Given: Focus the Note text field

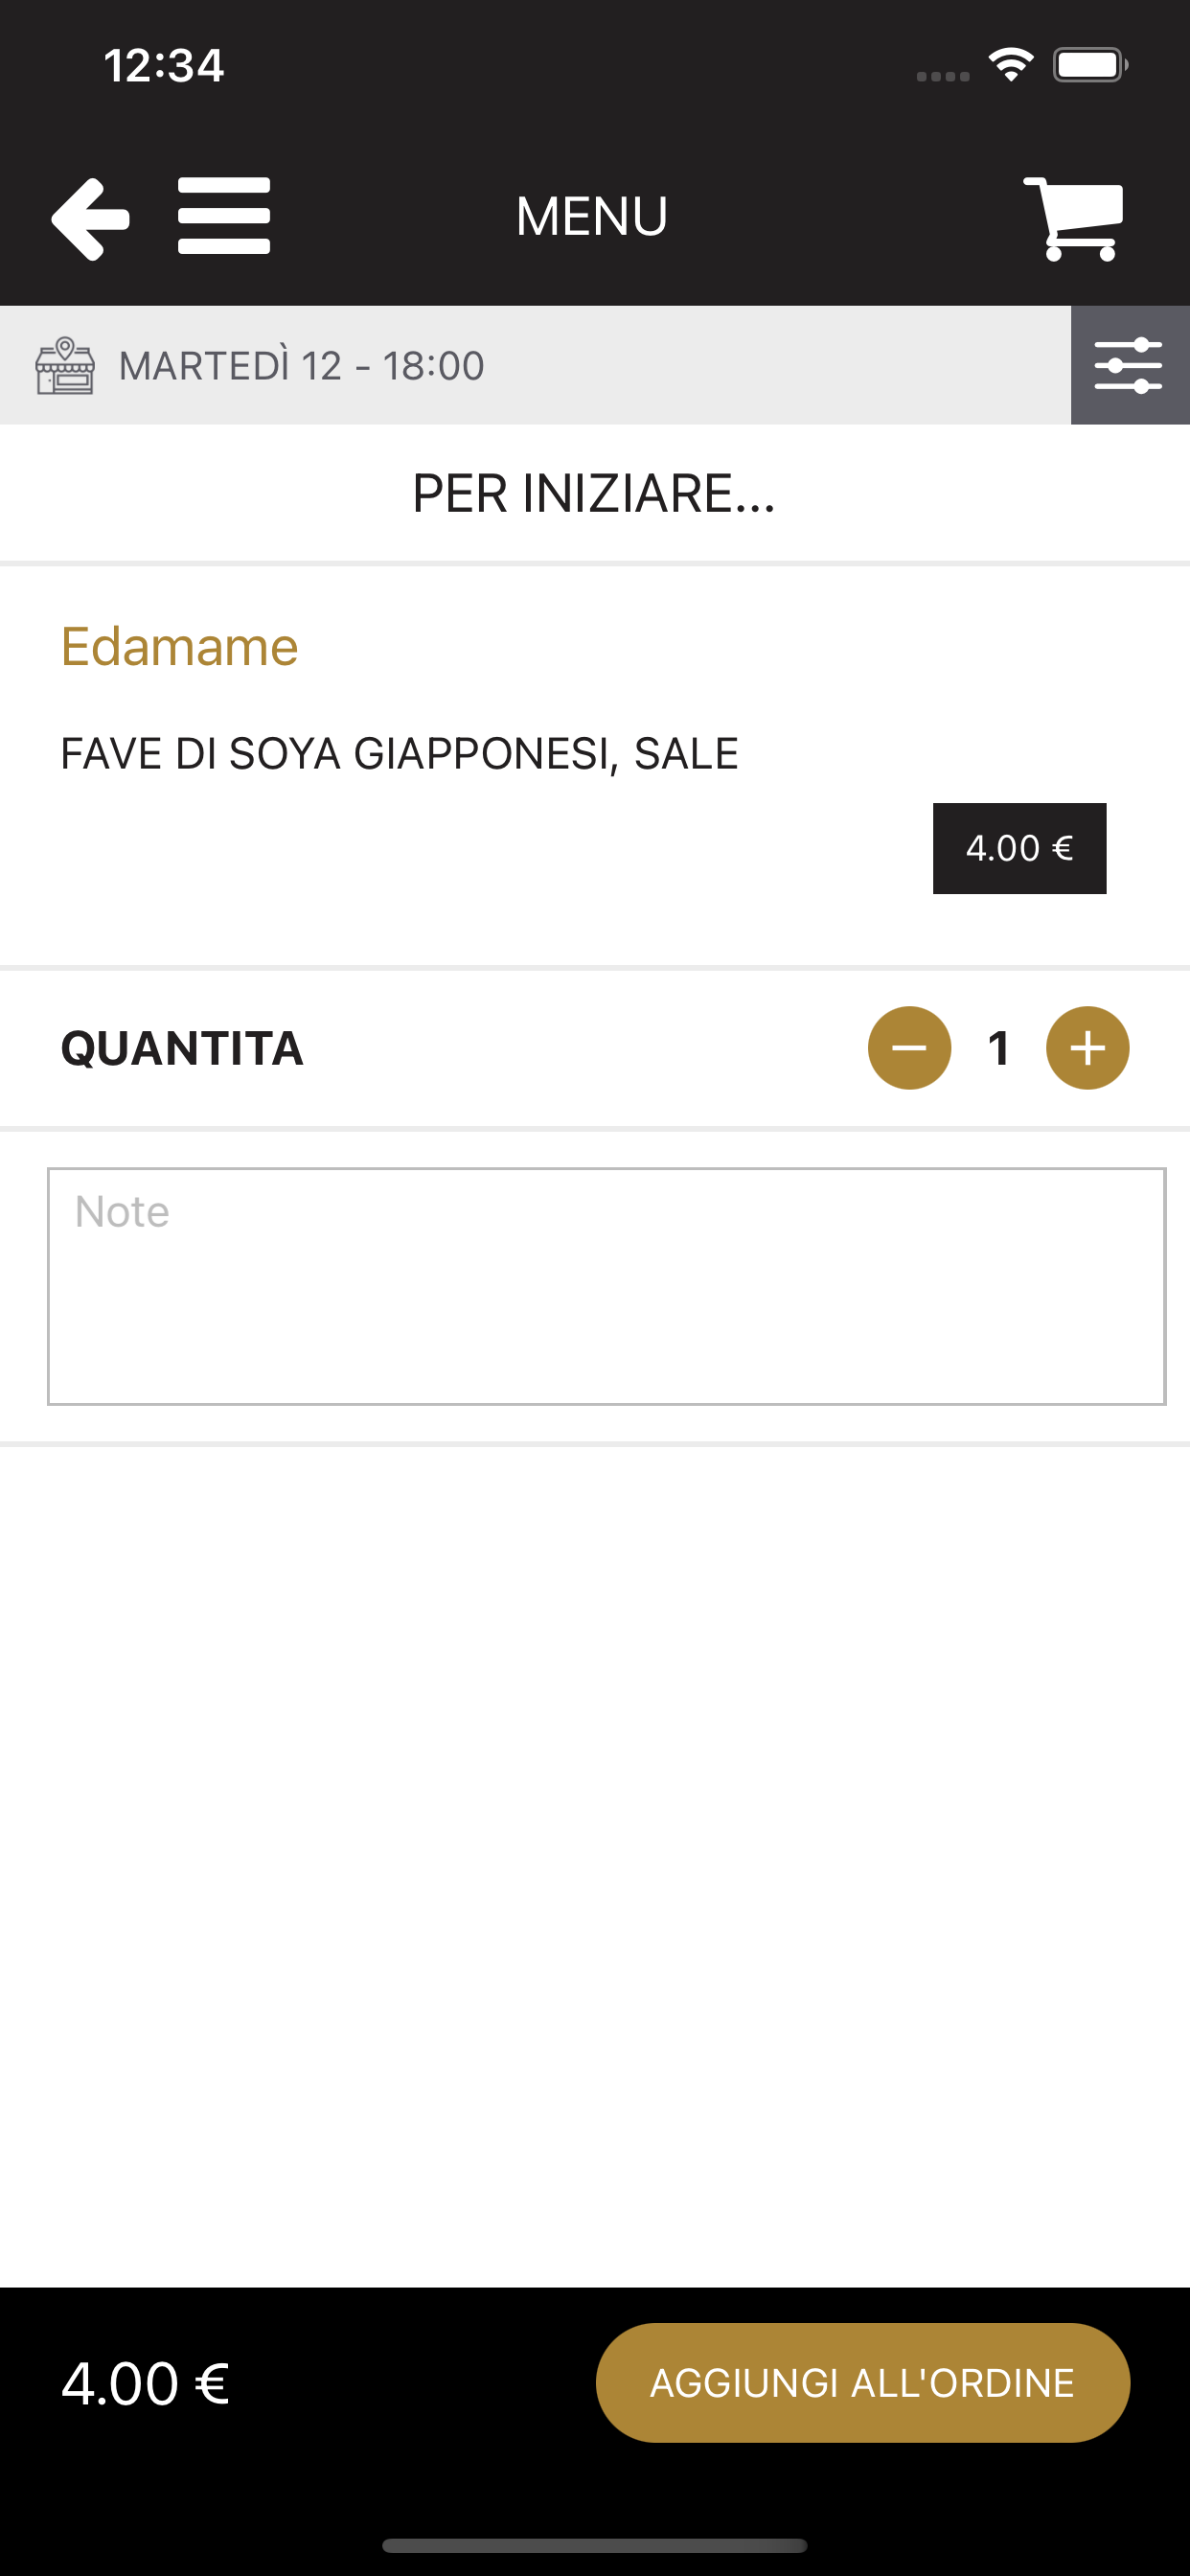Looking at the screenshot, I should (x=606, y=1286).
